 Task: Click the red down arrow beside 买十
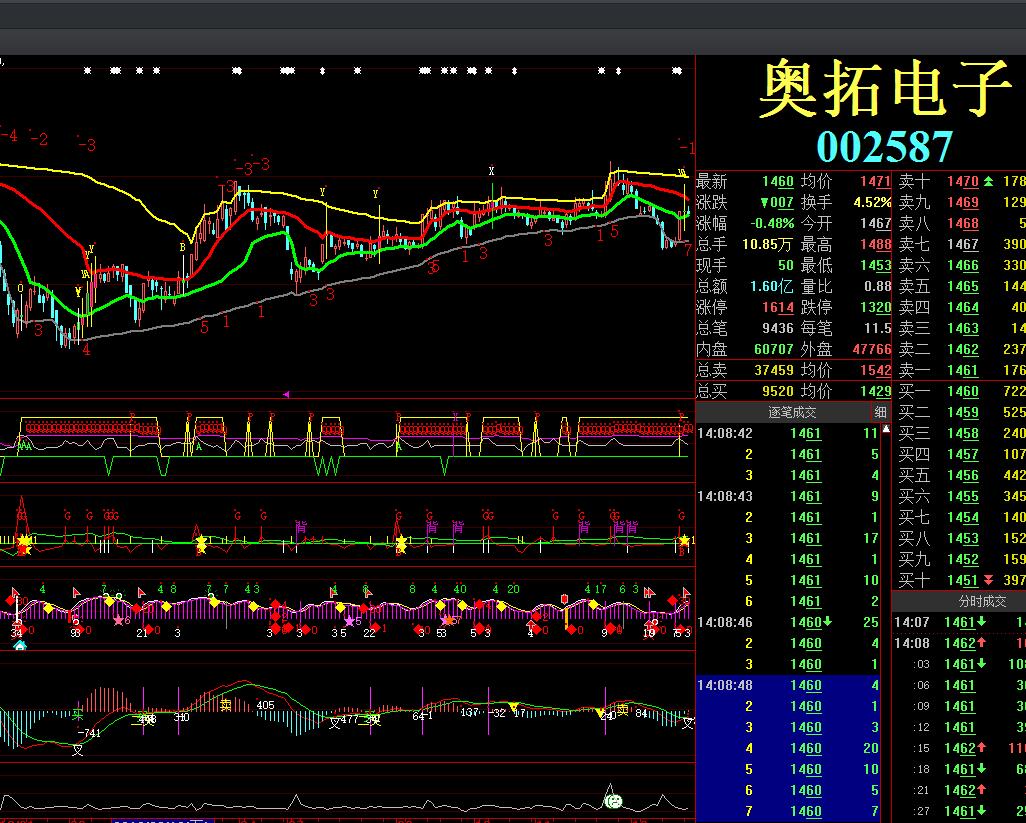click(988, 580)
